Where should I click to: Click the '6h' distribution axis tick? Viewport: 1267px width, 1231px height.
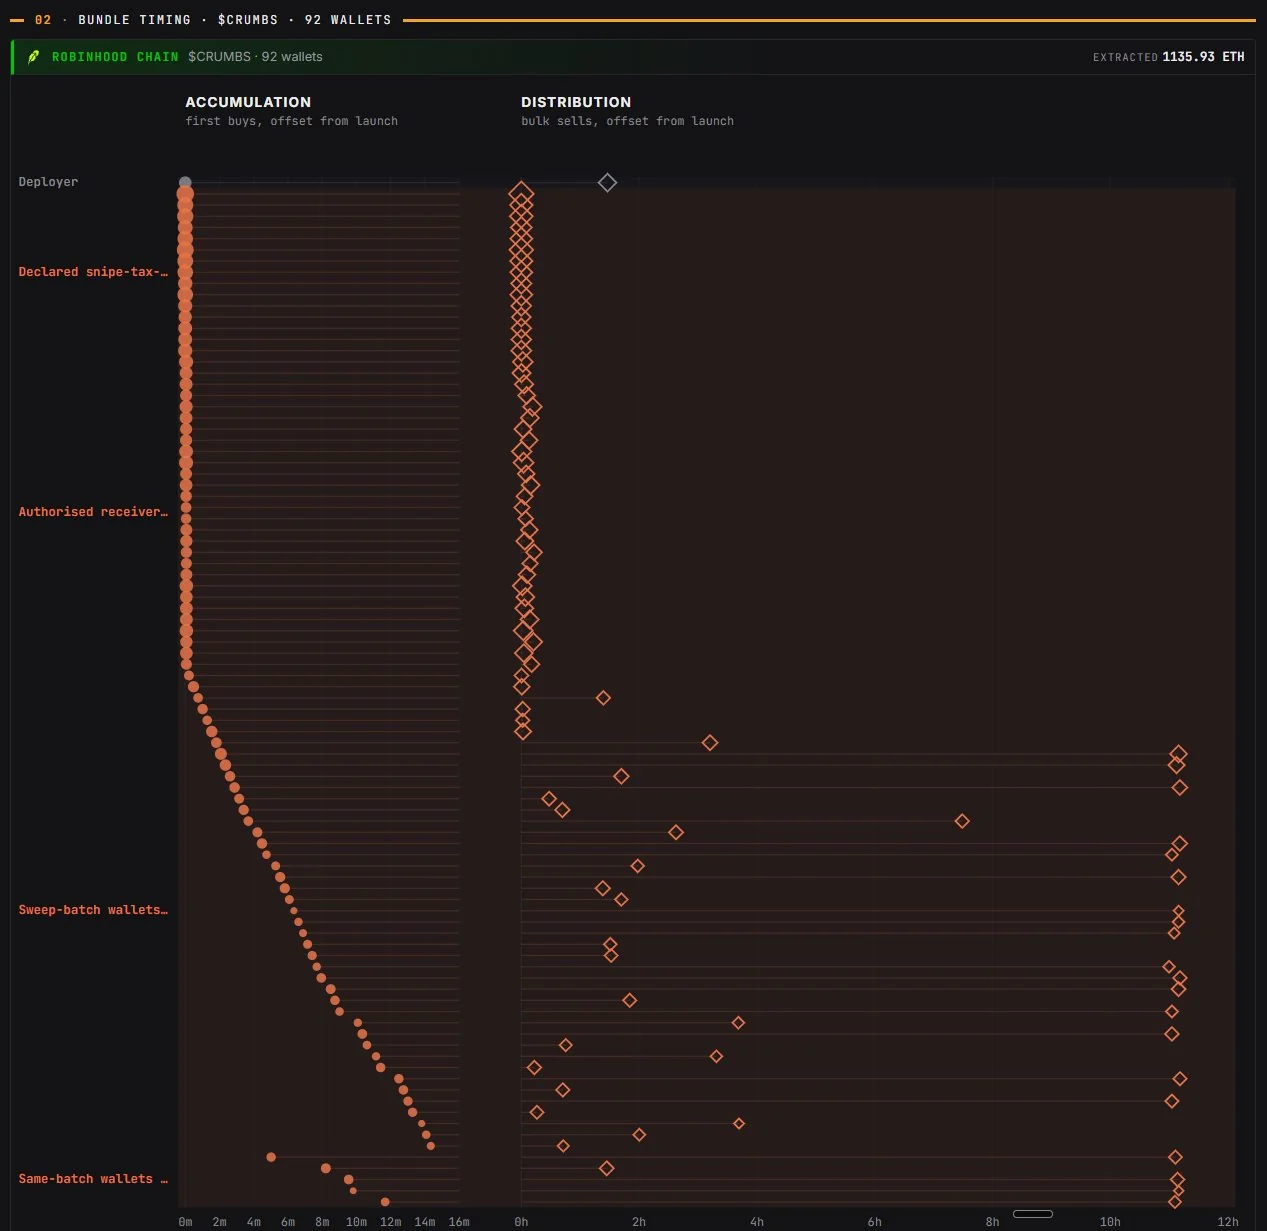875,1222
